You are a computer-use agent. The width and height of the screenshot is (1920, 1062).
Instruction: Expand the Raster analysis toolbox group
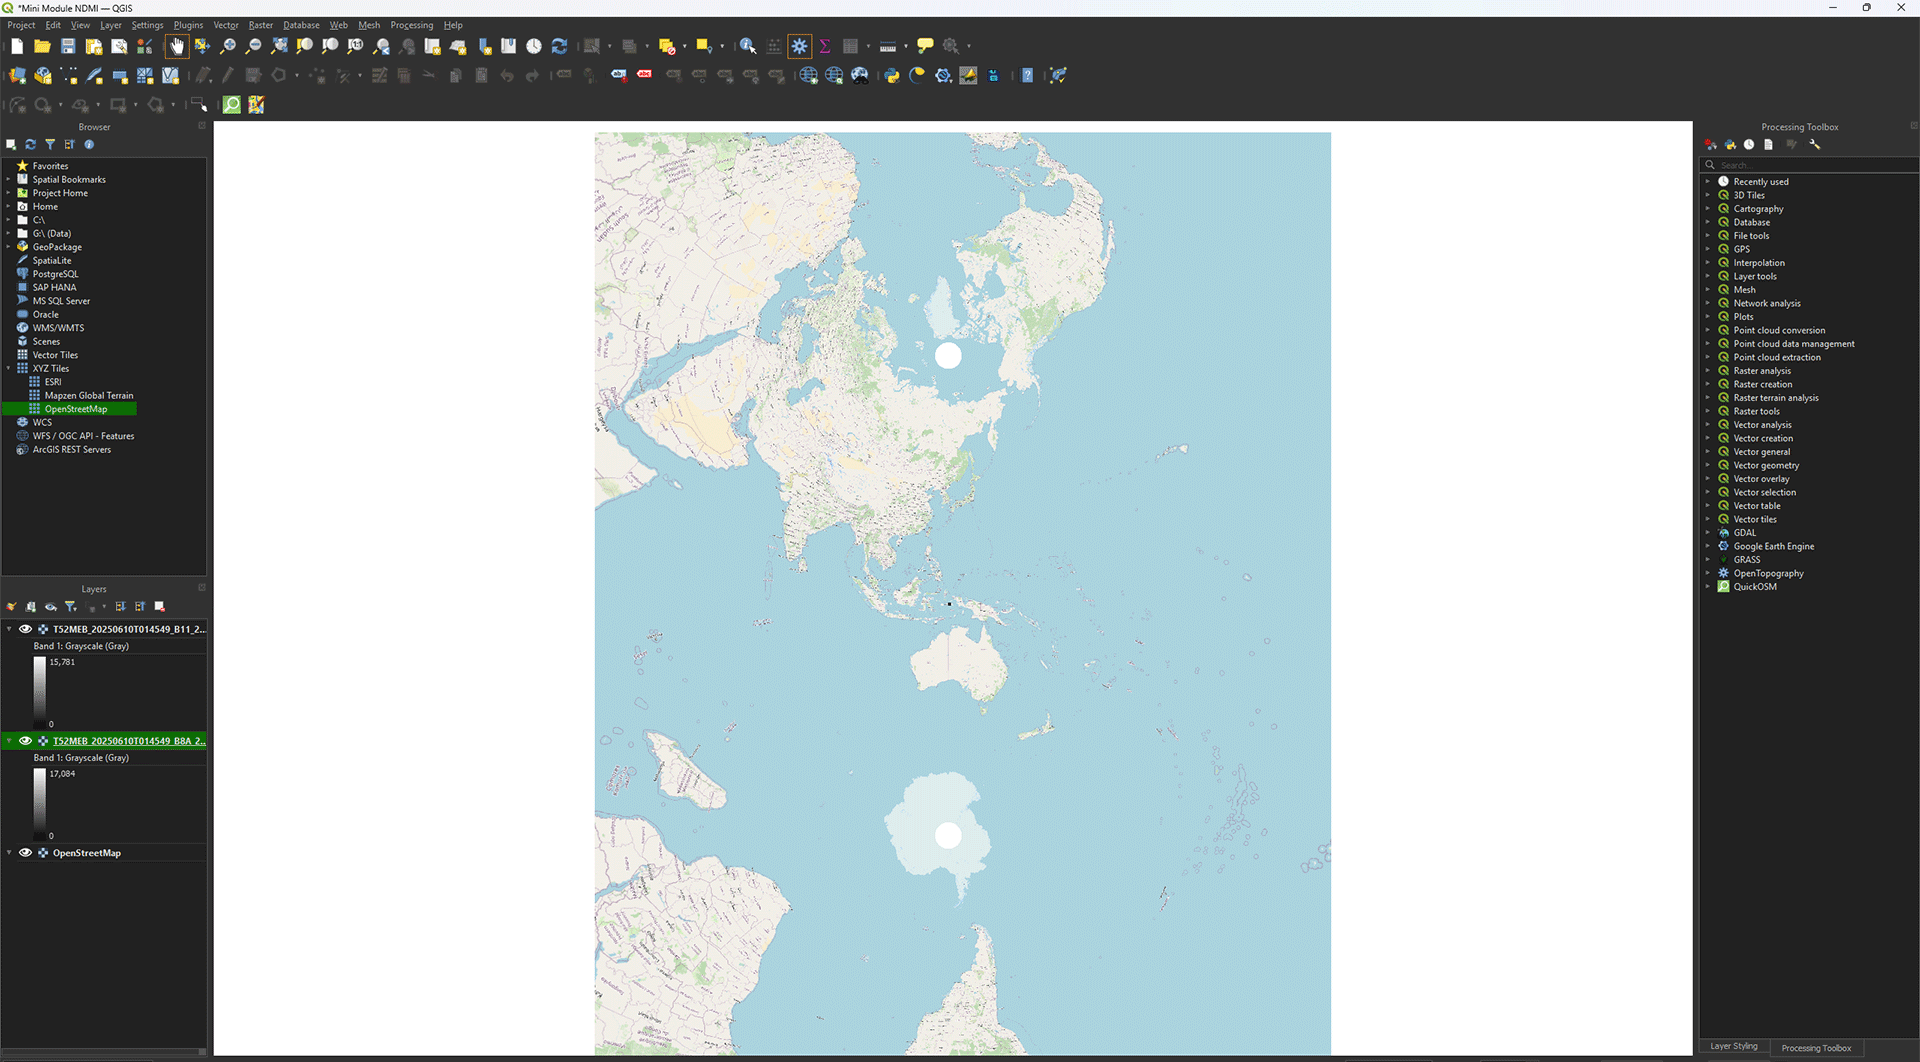[x=1708, y=371]
